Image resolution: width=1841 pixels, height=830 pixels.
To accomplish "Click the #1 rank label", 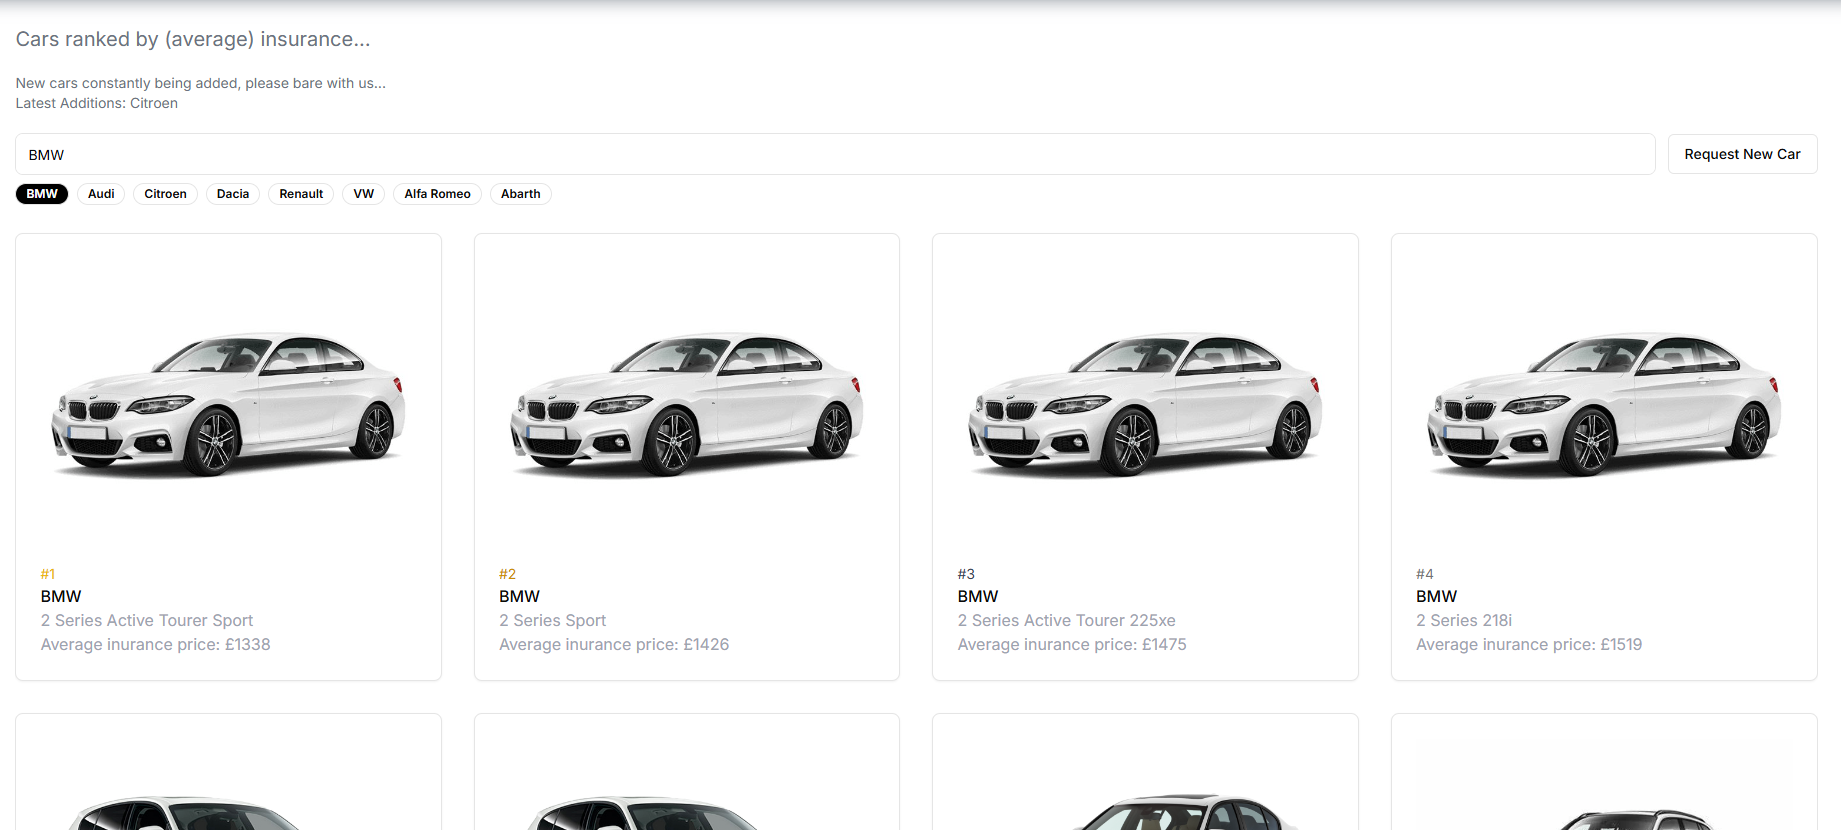I will tap(48, 574).
